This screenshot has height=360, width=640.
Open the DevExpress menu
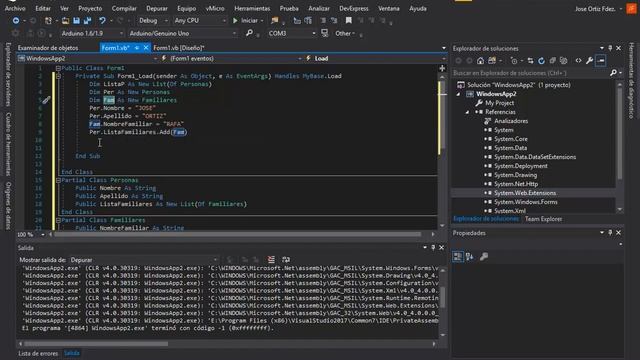click(353, 8)
